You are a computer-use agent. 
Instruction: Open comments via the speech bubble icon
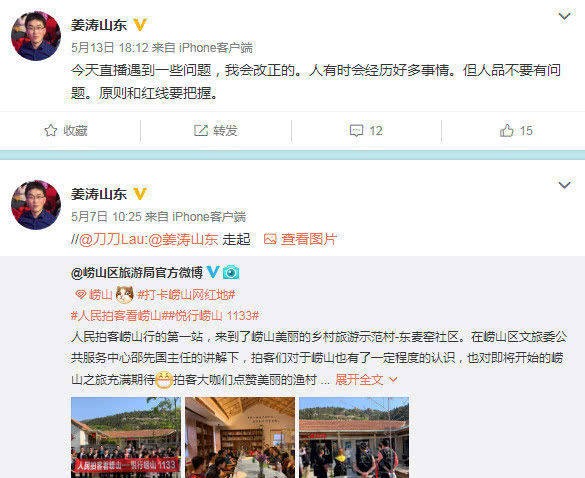pos(356,131)
